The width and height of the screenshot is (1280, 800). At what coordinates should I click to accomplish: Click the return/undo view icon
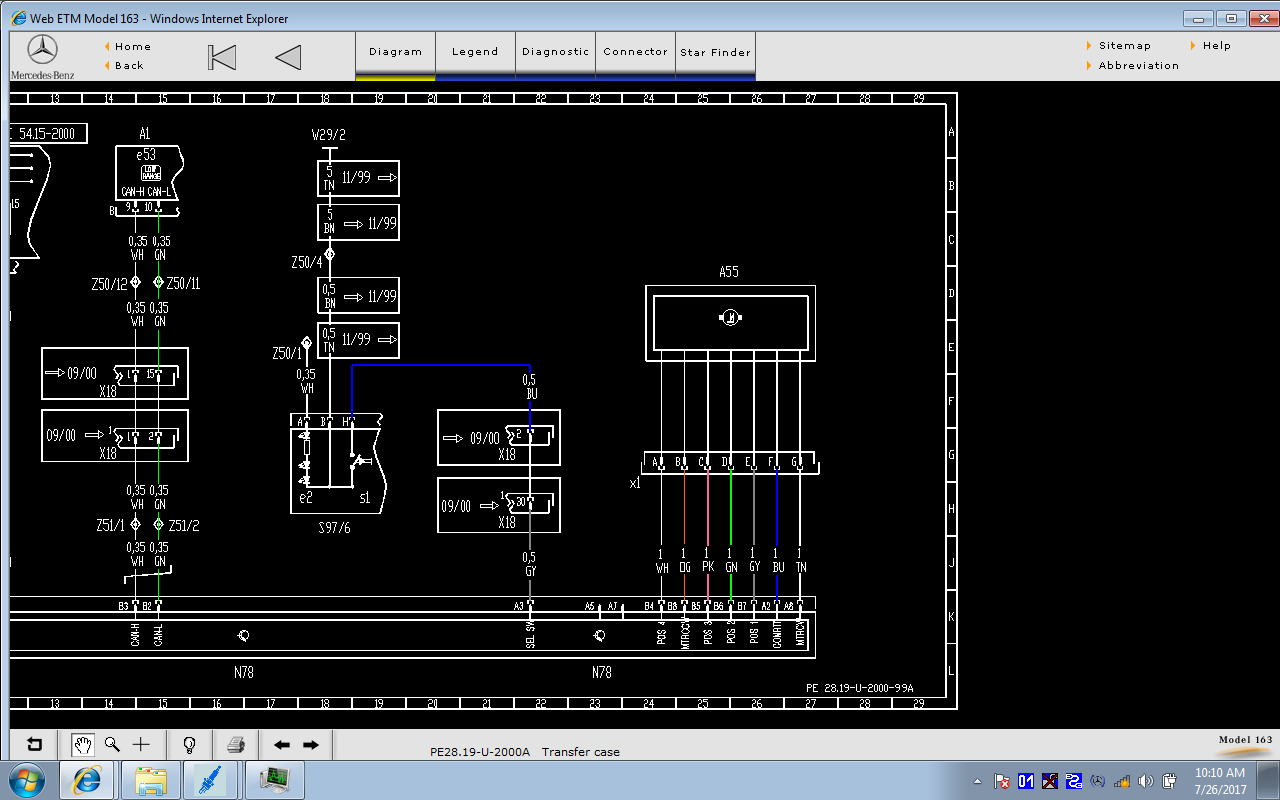[35, 744]
